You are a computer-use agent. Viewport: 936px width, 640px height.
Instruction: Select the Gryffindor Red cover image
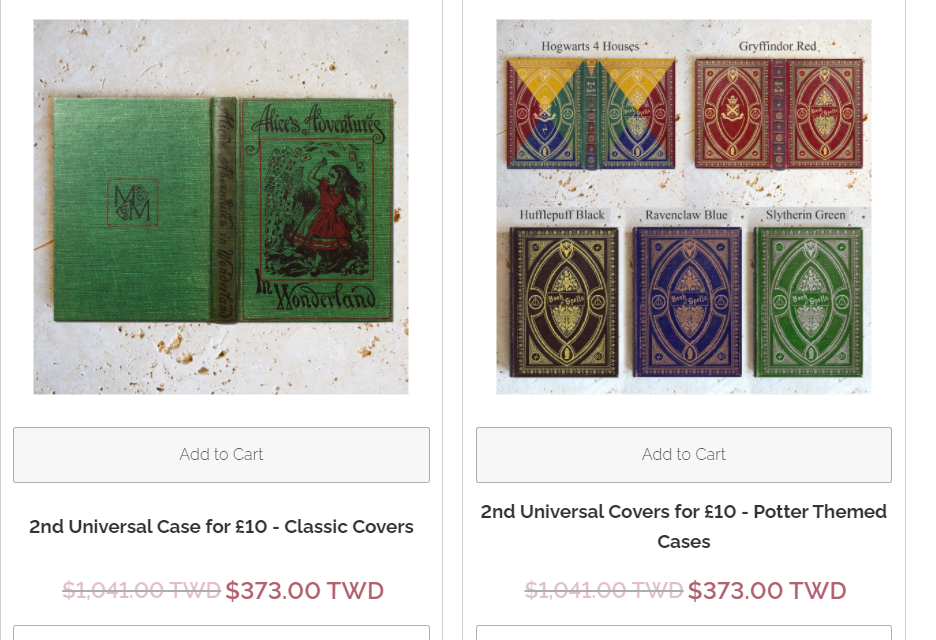tap(778, 113)
